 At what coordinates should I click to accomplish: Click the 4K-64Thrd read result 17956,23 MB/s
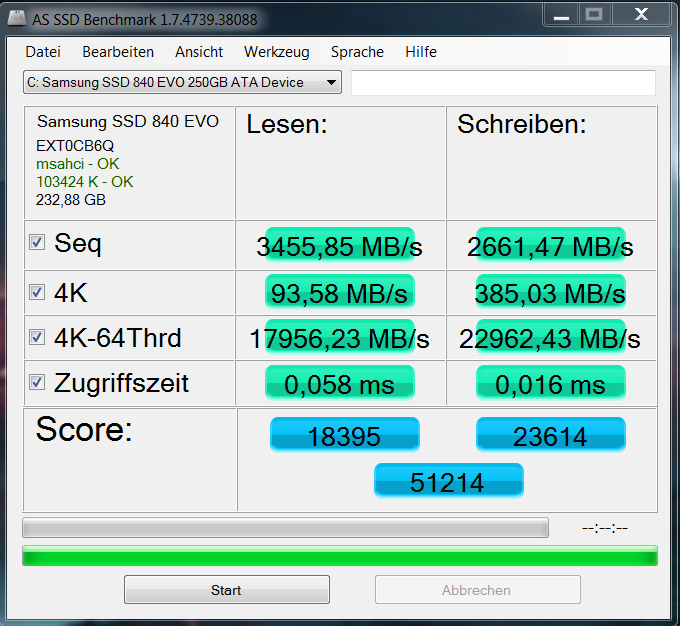click(340, 337)
